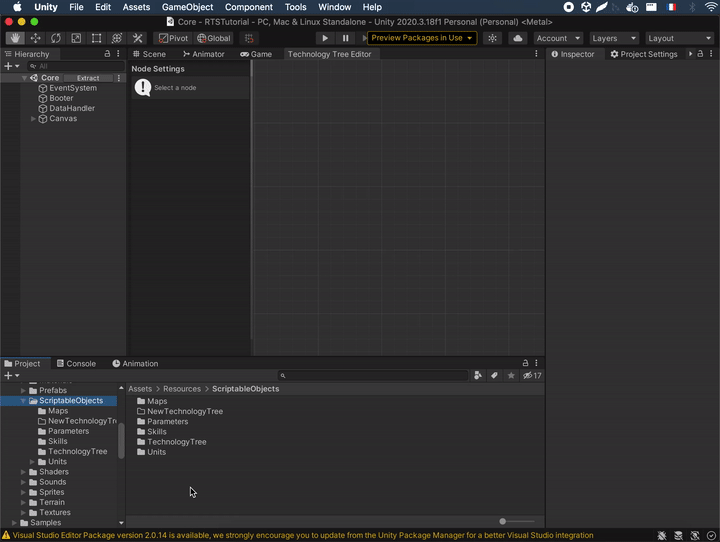Image resolution: width=720 pixels, height=542 pixels.
Task: Switch to Project Settings tab
Action: pyautogui.click(x=644, y=54)
